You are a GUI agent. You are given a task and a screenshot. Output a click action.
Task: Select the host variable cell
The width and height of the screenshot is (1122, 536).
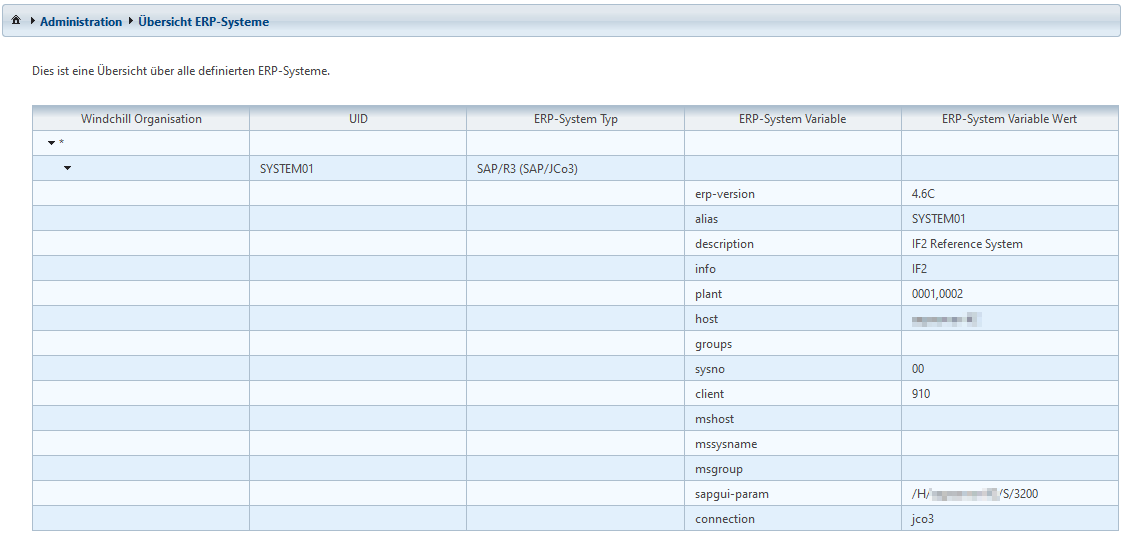(x=707, y=319)
